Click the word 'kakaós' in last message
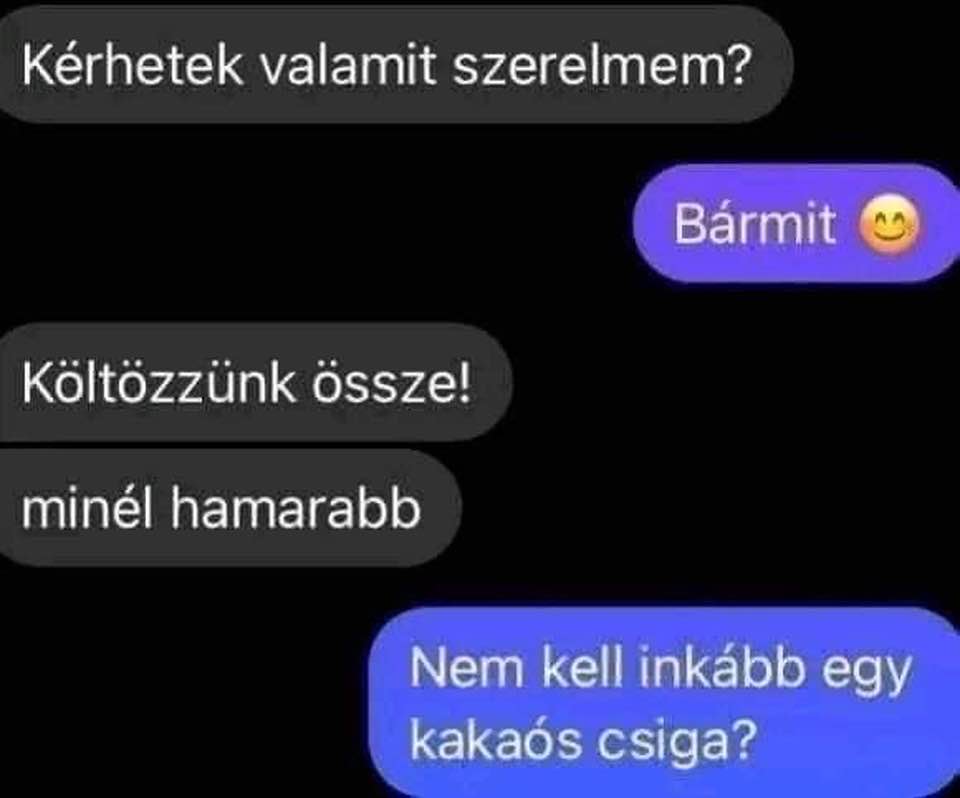Screen dimensions: 960x798 click(496, 740)
